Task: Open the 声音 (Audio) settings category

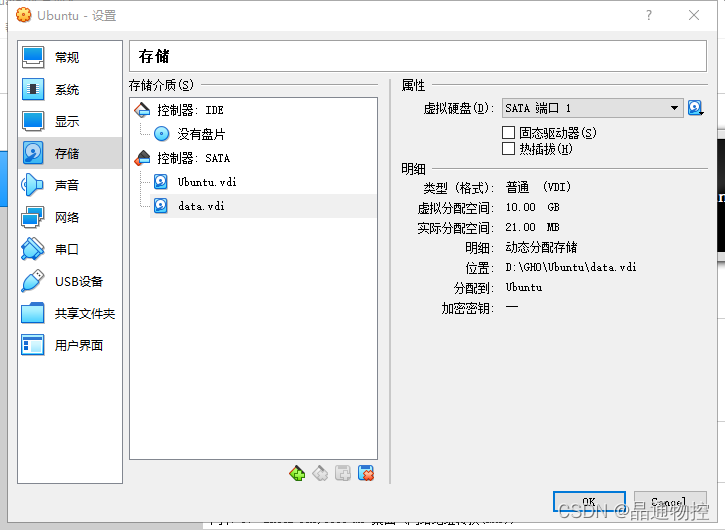Action: tap(70, 185)
